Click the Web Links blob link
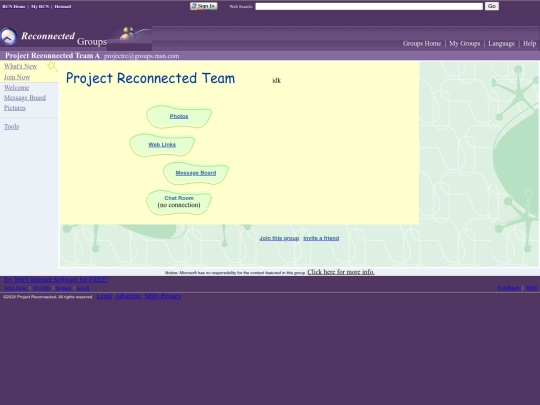 [162, 145]
